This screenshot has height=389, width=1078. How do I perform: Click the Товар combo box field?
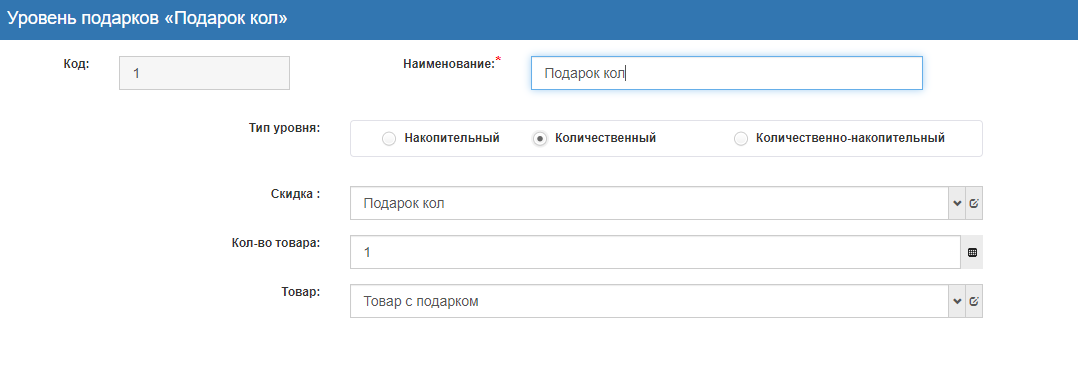(x=650, y=301)
